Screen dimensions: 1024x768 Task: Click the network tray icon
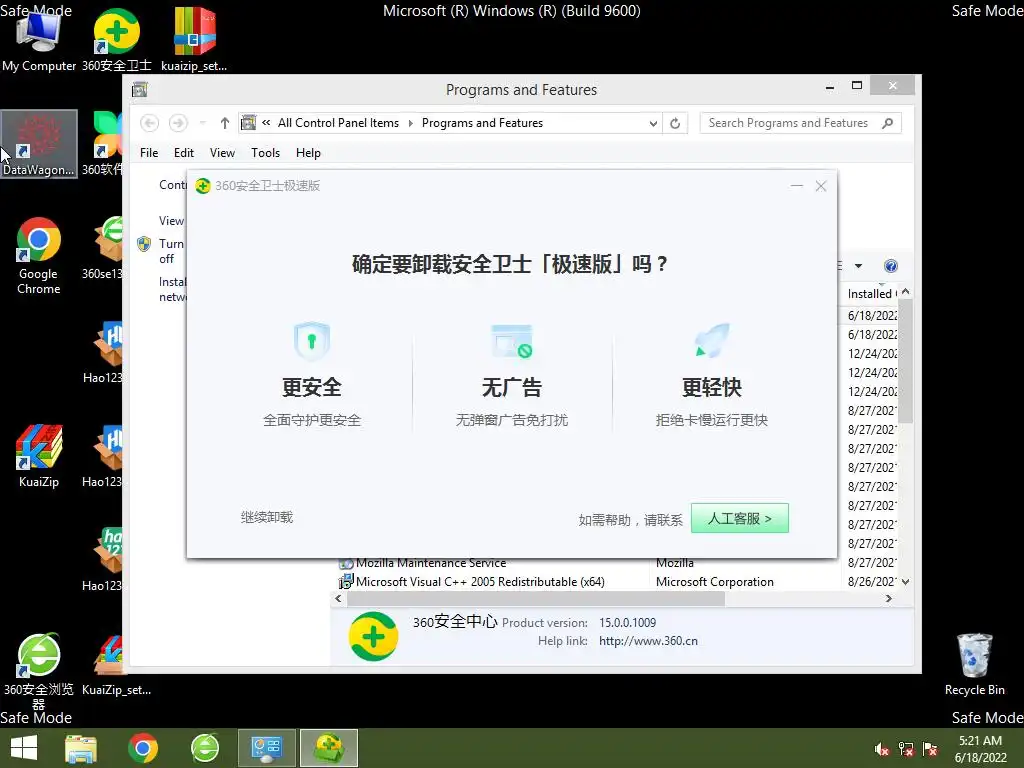point(906,749)
